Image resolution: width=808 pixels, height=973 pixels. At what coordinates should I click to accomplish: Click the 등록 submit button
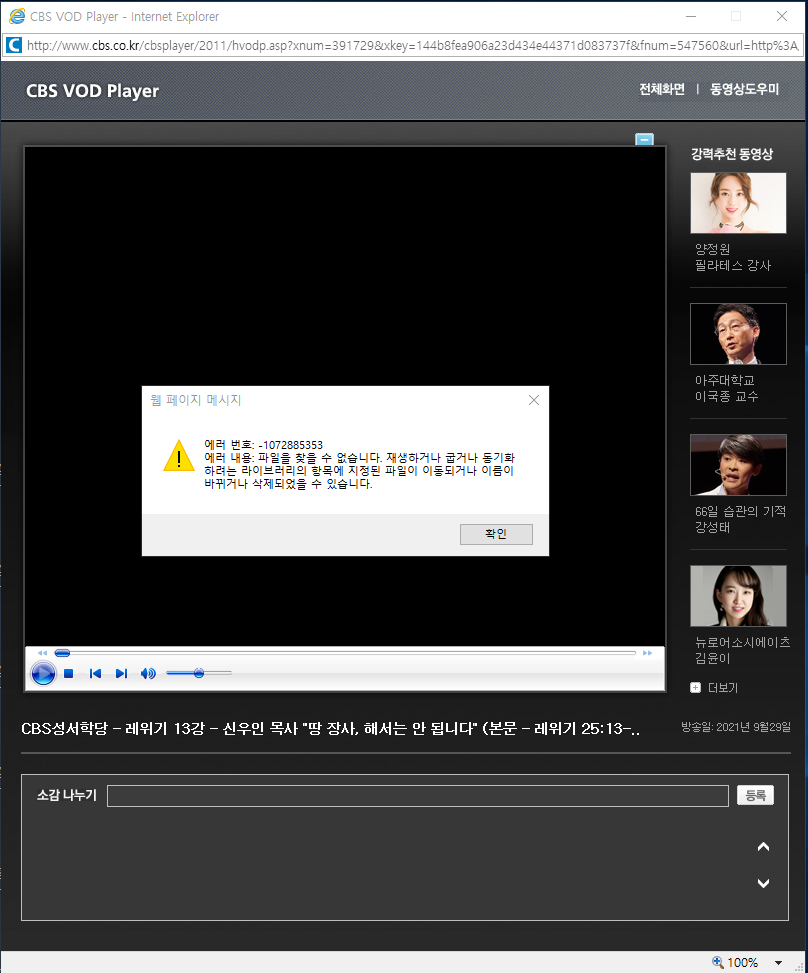tap(755, 795)
